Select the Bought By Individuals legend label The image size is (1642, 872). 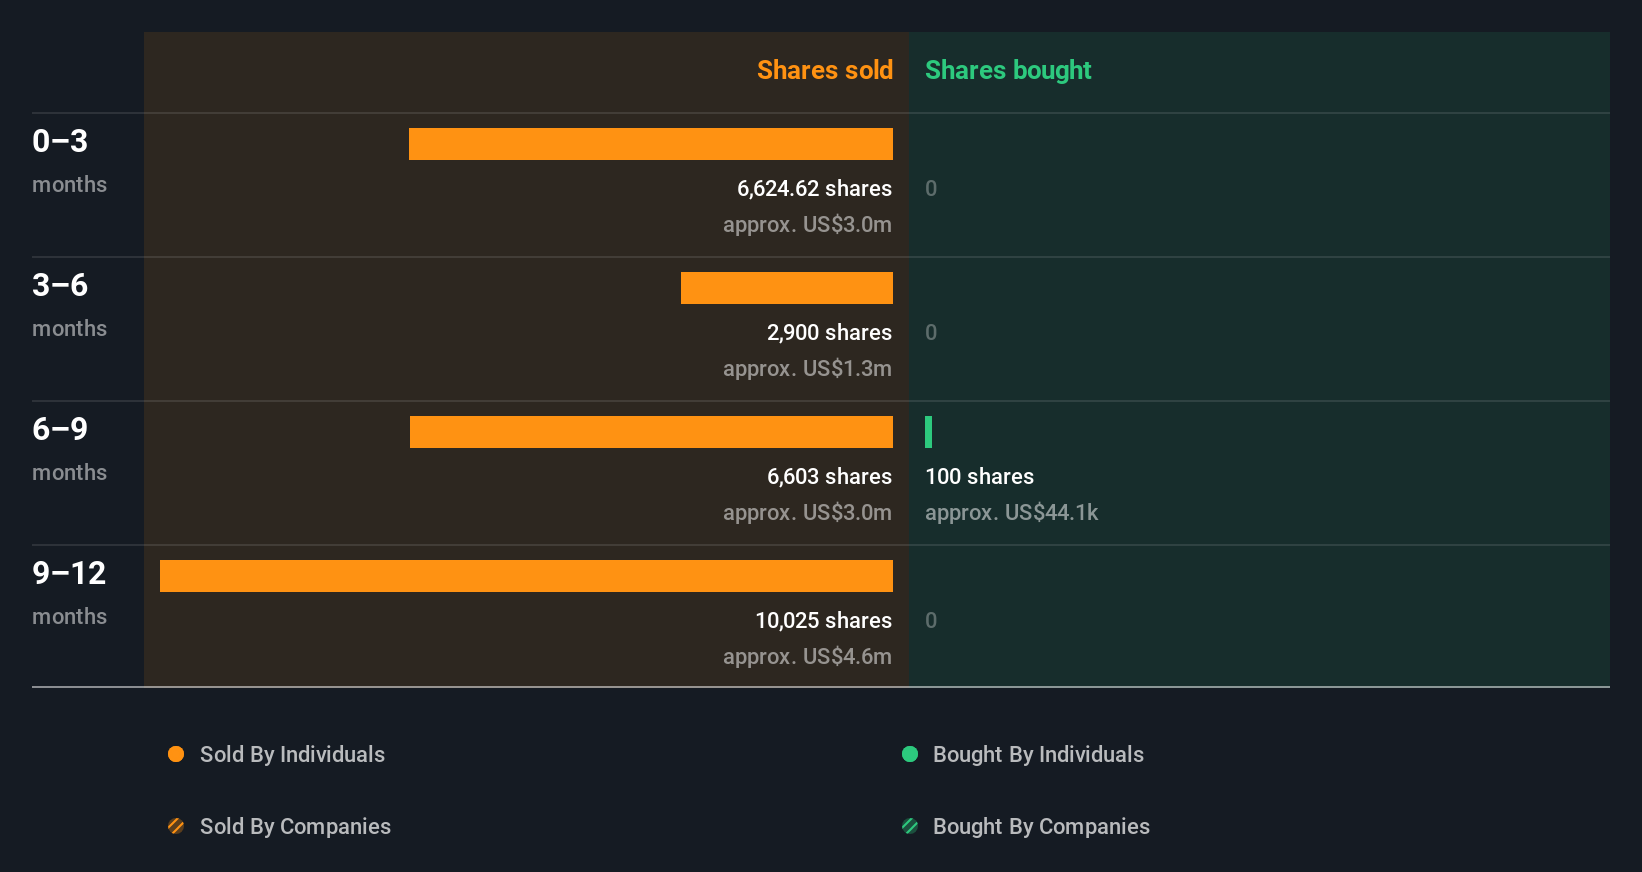pos(1038,755)
